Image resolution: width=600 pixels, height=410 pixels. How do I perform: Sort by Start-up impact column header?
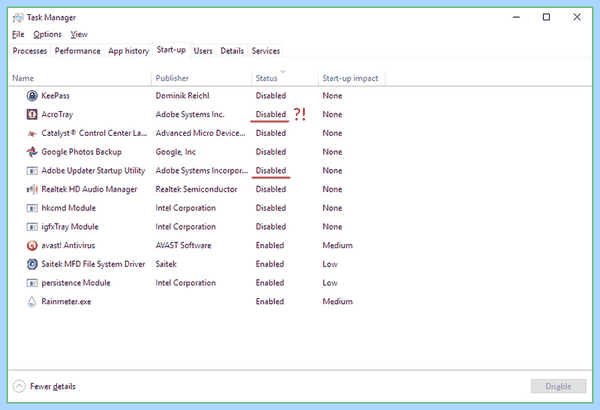pos(350,78)
